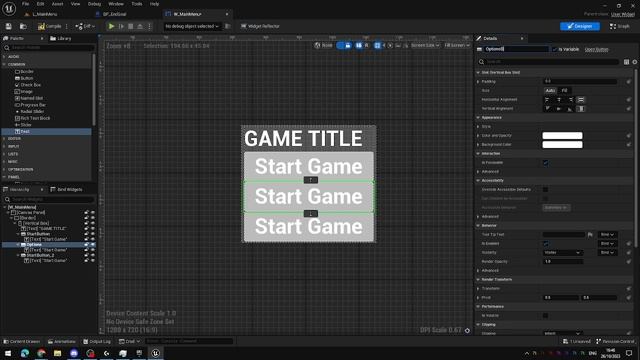The image size is (640, 360).
Task: Set Size to Auto
Action: coord(550,91)
